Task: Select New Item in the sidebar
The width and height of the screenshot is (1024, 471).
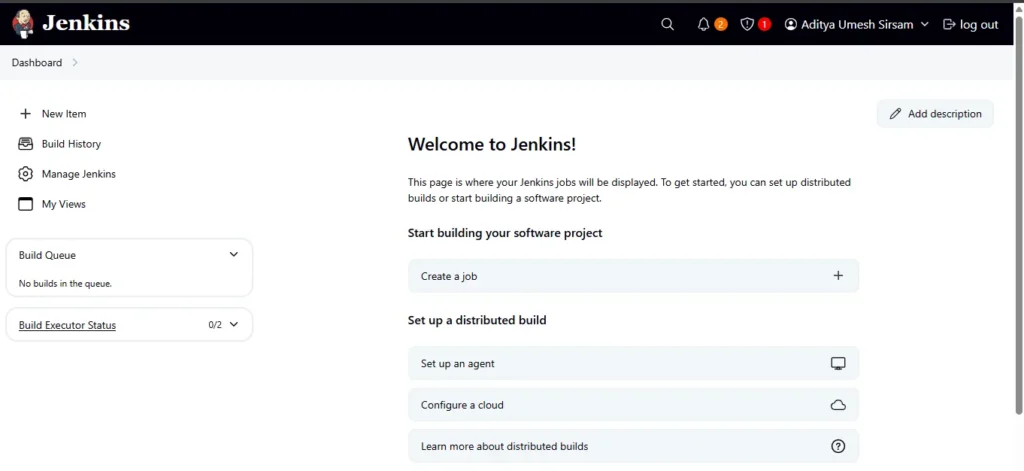Action: pyautogui.click(x=63, y=114)
